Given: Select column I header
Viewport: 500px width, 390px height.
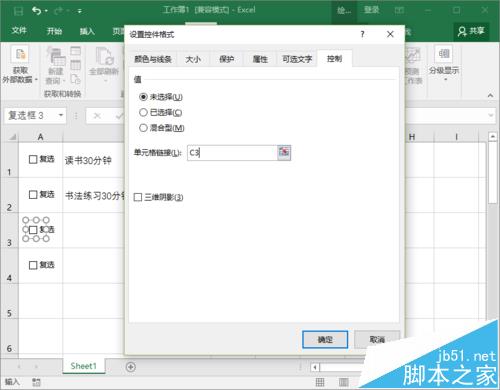Looking at the screenshot, I should [x=456, y=137].
